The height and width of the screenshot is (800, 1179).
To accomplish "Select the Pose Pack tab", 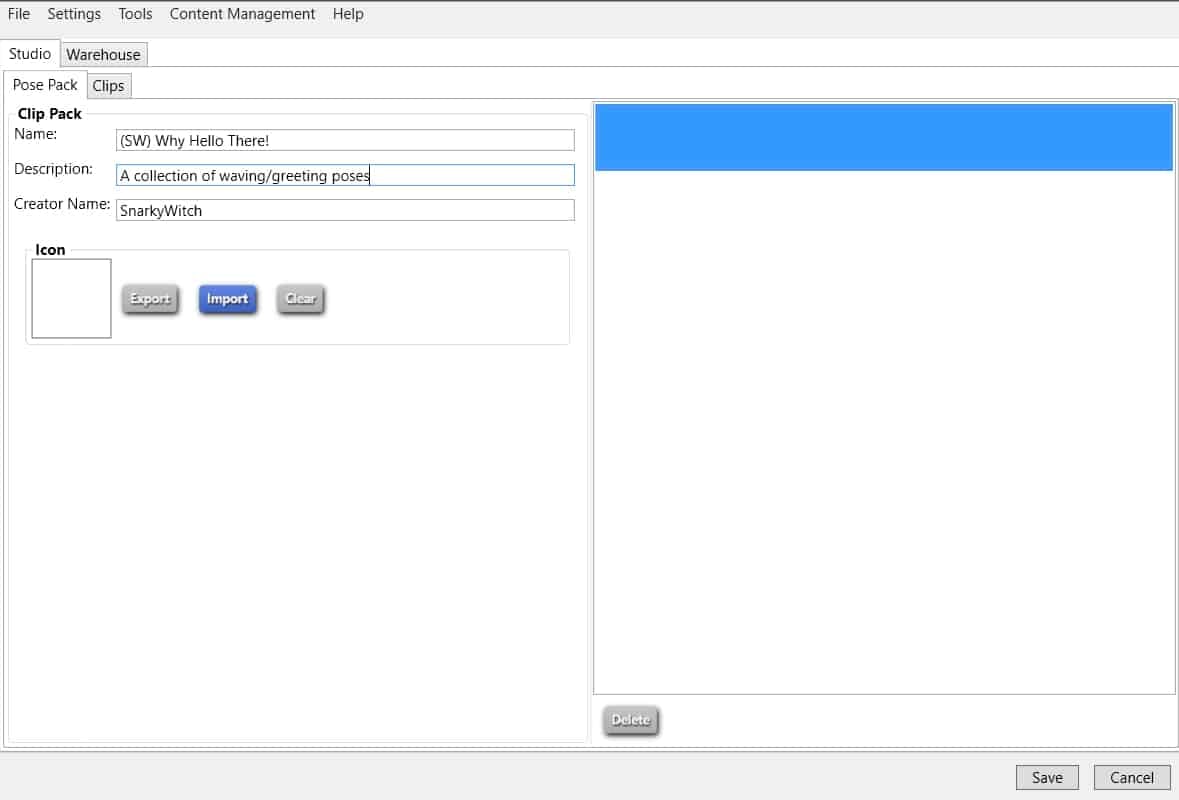I will point(45,84).
